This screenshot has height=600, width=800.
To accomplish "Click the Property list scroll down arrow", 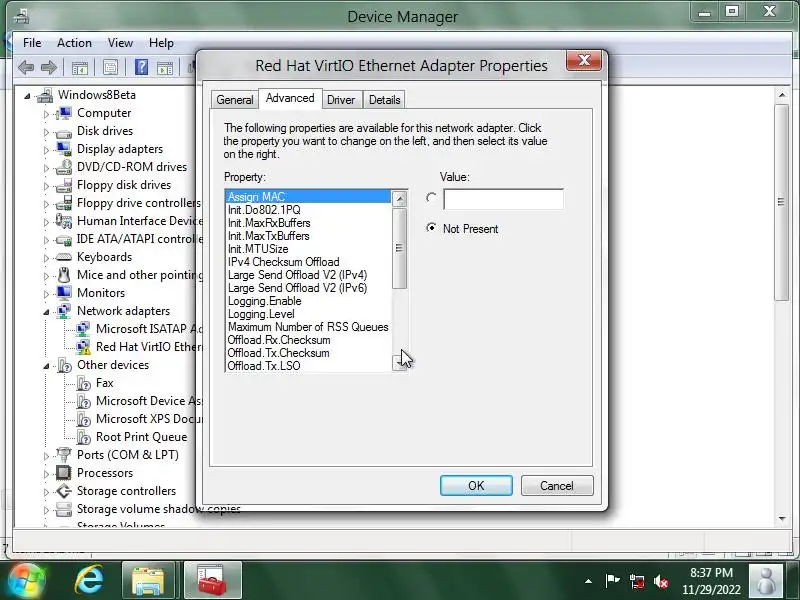I will [x=399, y=363].
